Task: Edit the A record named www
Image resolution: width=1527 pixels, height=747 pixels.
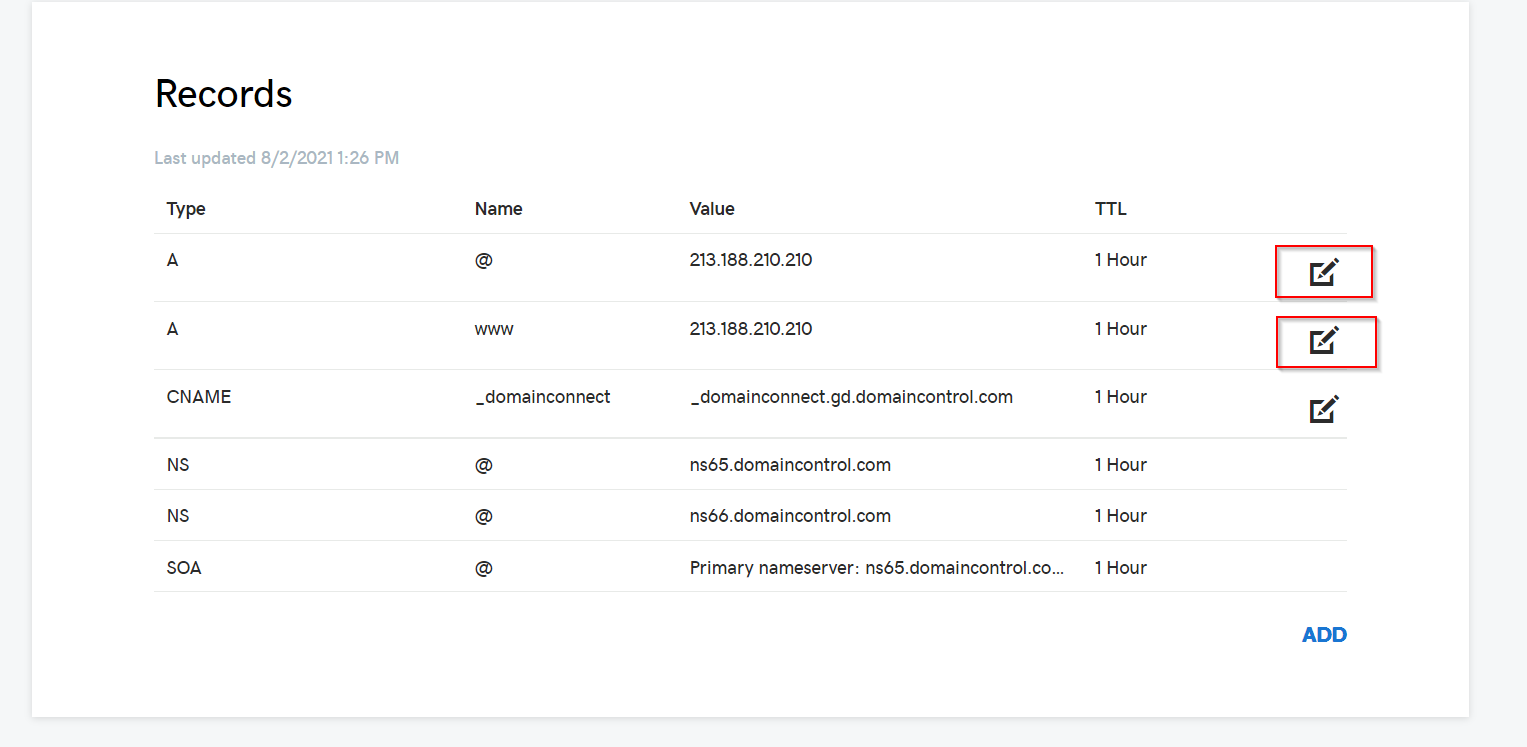Action: (1324, 341)
